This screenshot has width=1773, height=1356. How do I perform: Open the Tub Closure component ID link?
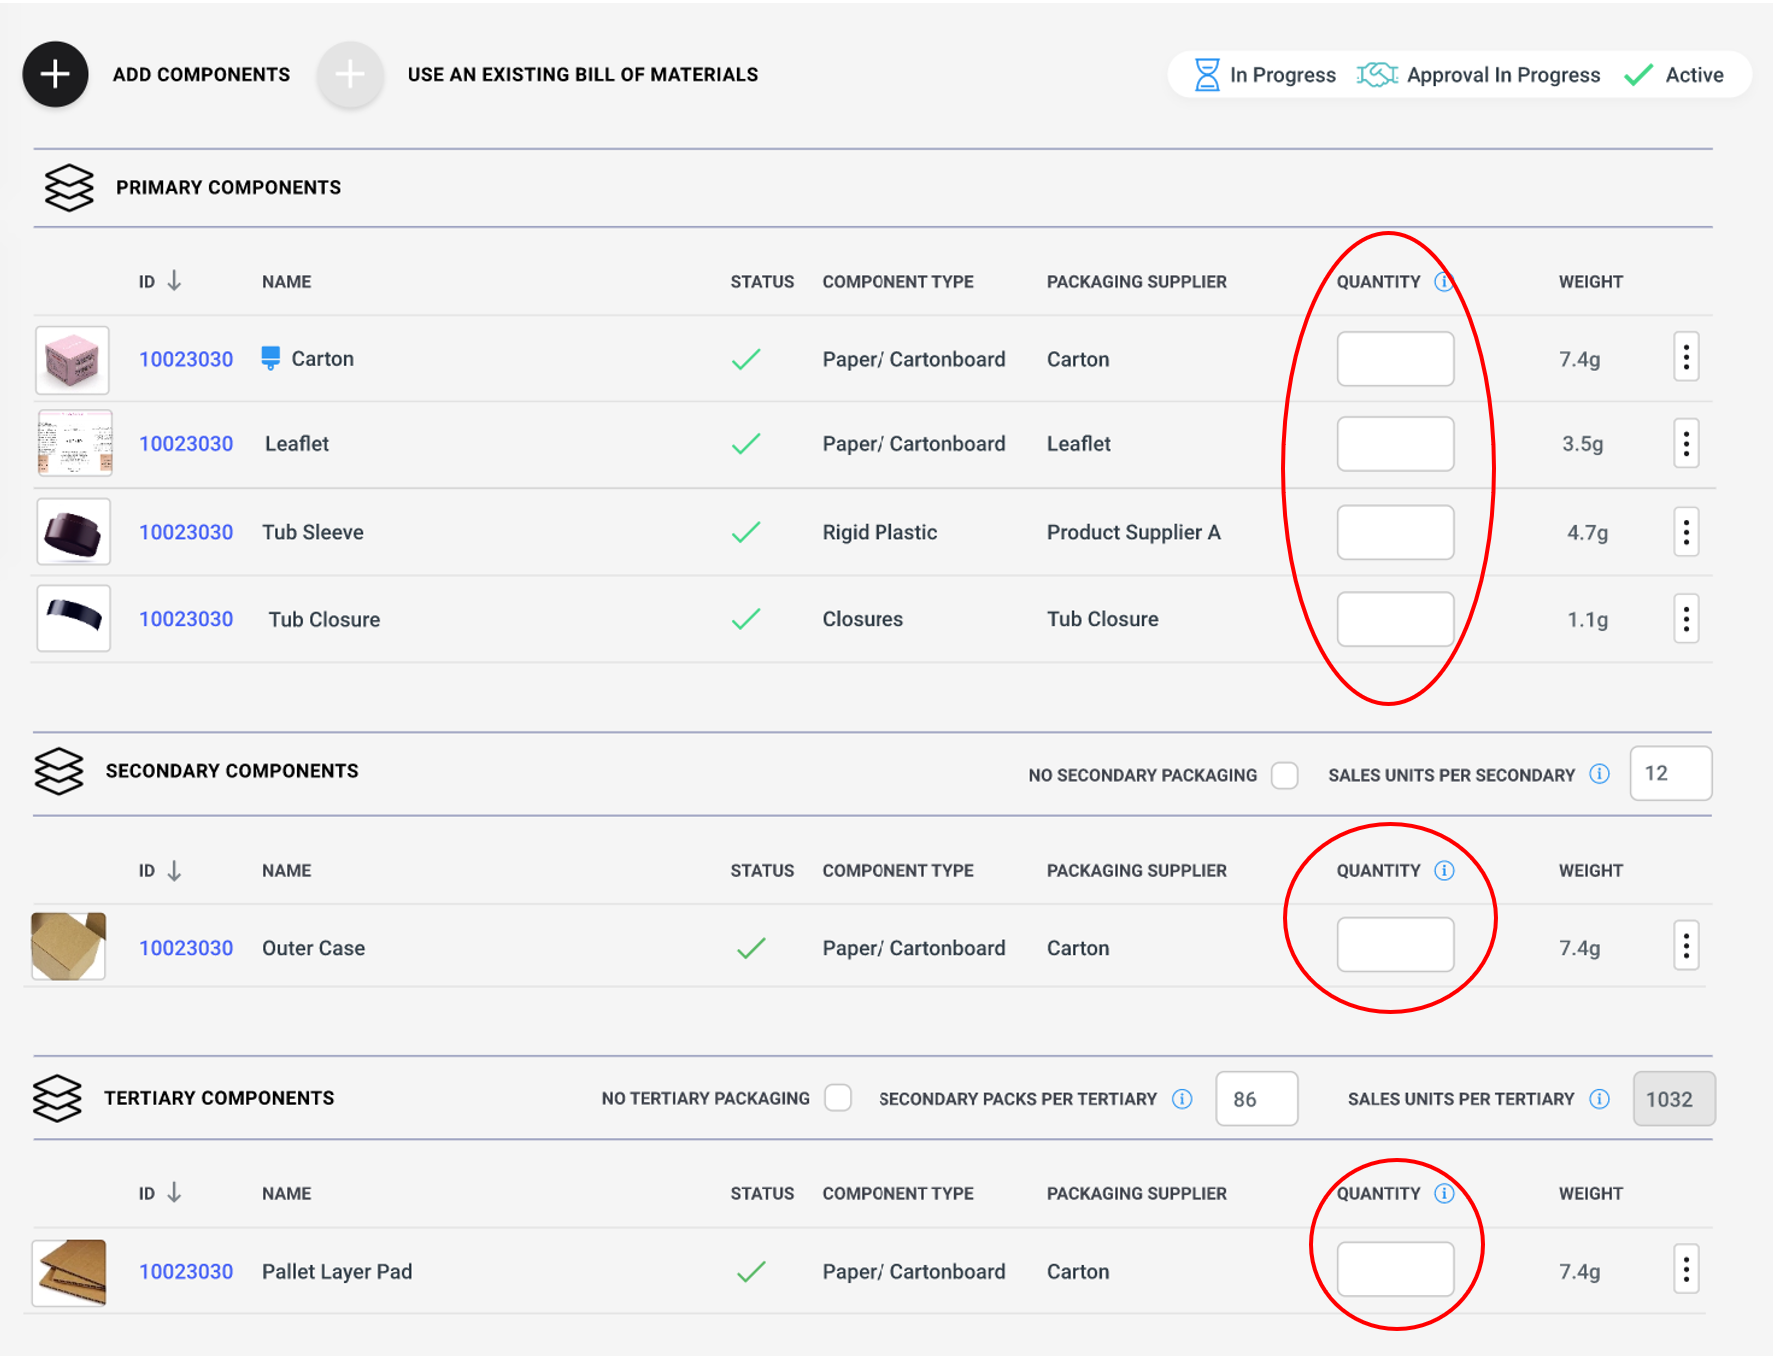[186, 619]
